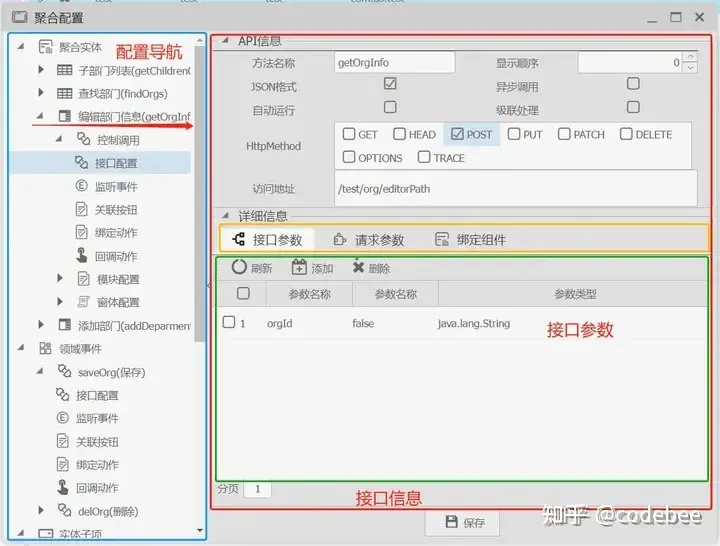
Task: Switch to the 接口参数 tab
Action: pos(267,239)
